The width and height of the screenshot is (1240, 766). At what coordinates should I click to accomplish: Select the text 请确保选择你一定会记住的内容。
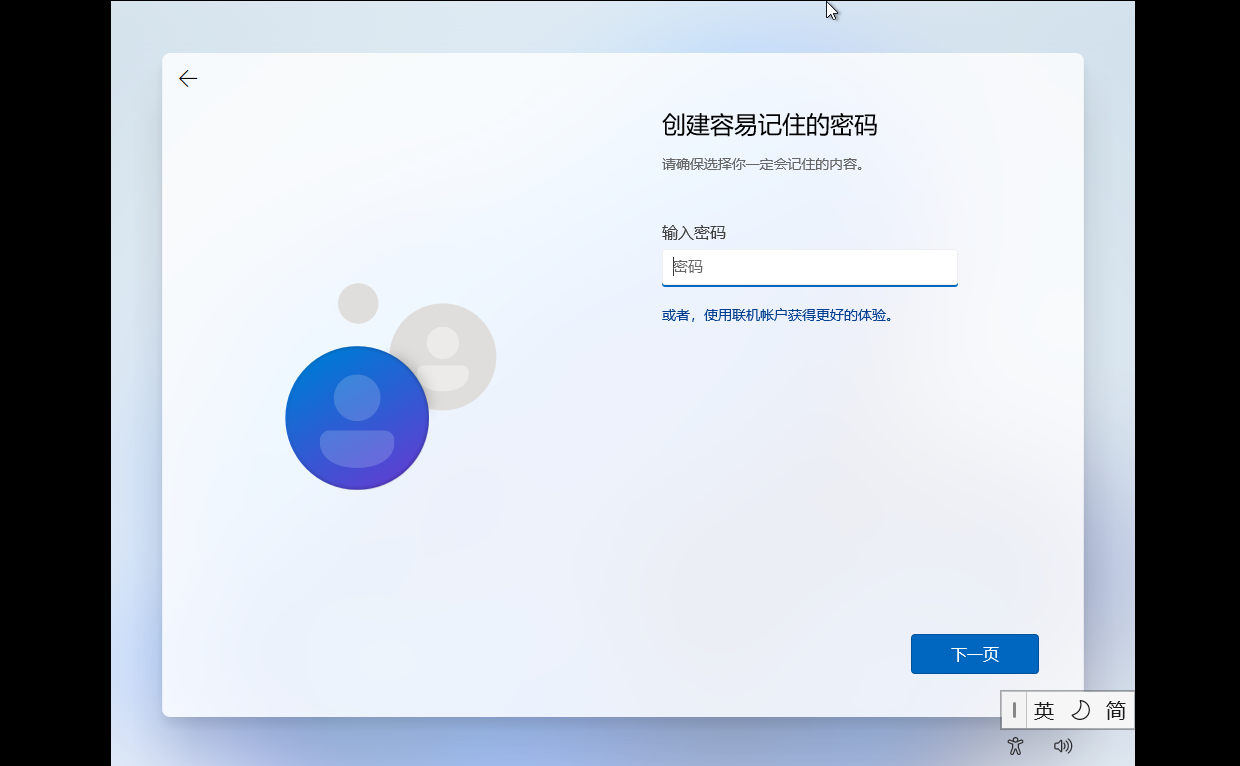[764, 164]
